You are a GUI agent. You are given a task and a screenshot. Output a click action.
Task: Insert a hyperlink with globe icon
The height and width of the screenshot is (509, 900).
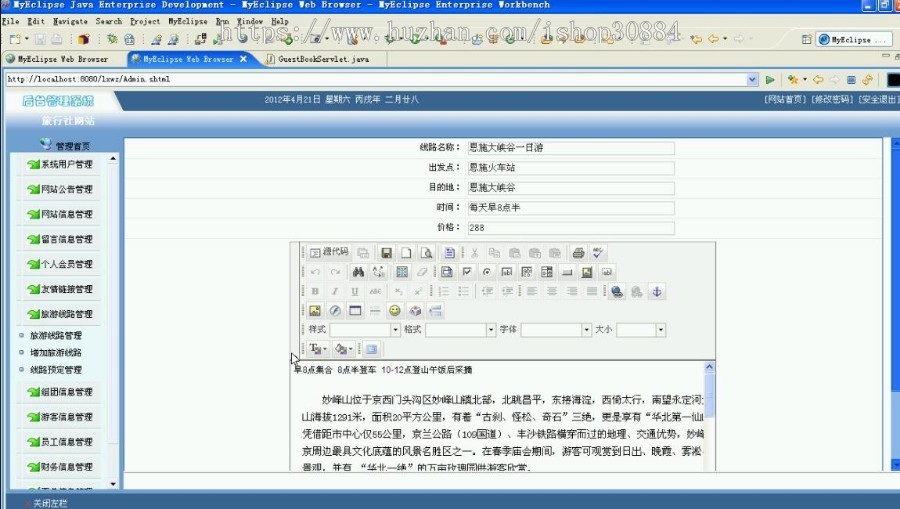617,292
